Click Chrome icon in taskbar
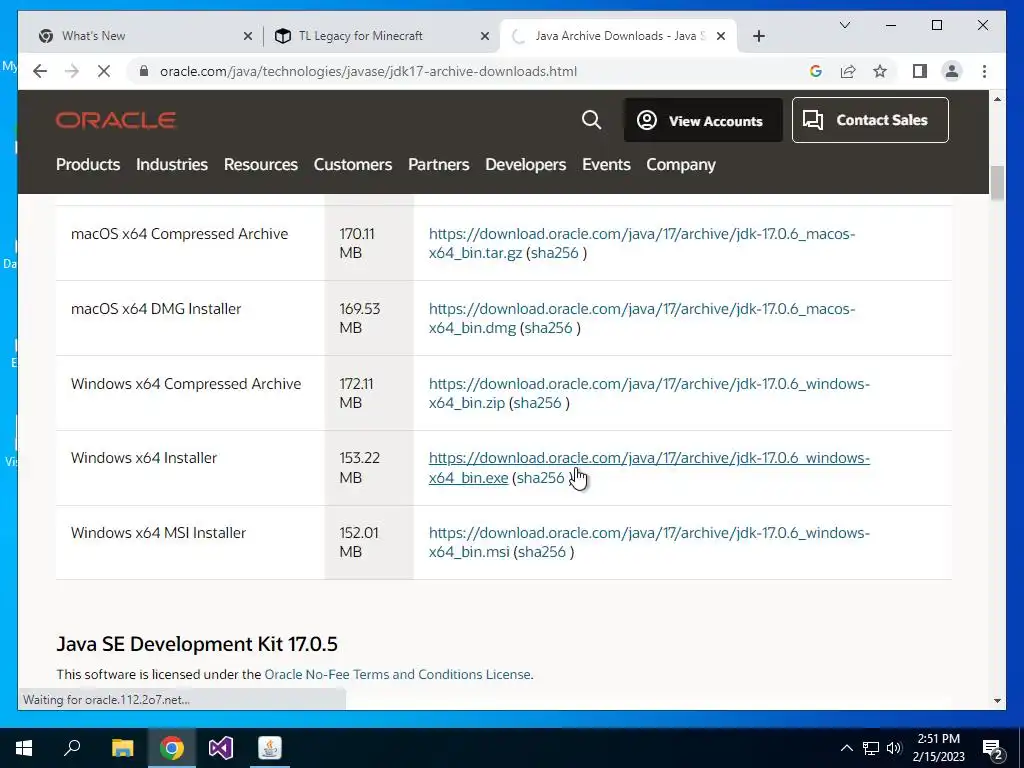The image size is (1024, 768). [x=172, y=748]
